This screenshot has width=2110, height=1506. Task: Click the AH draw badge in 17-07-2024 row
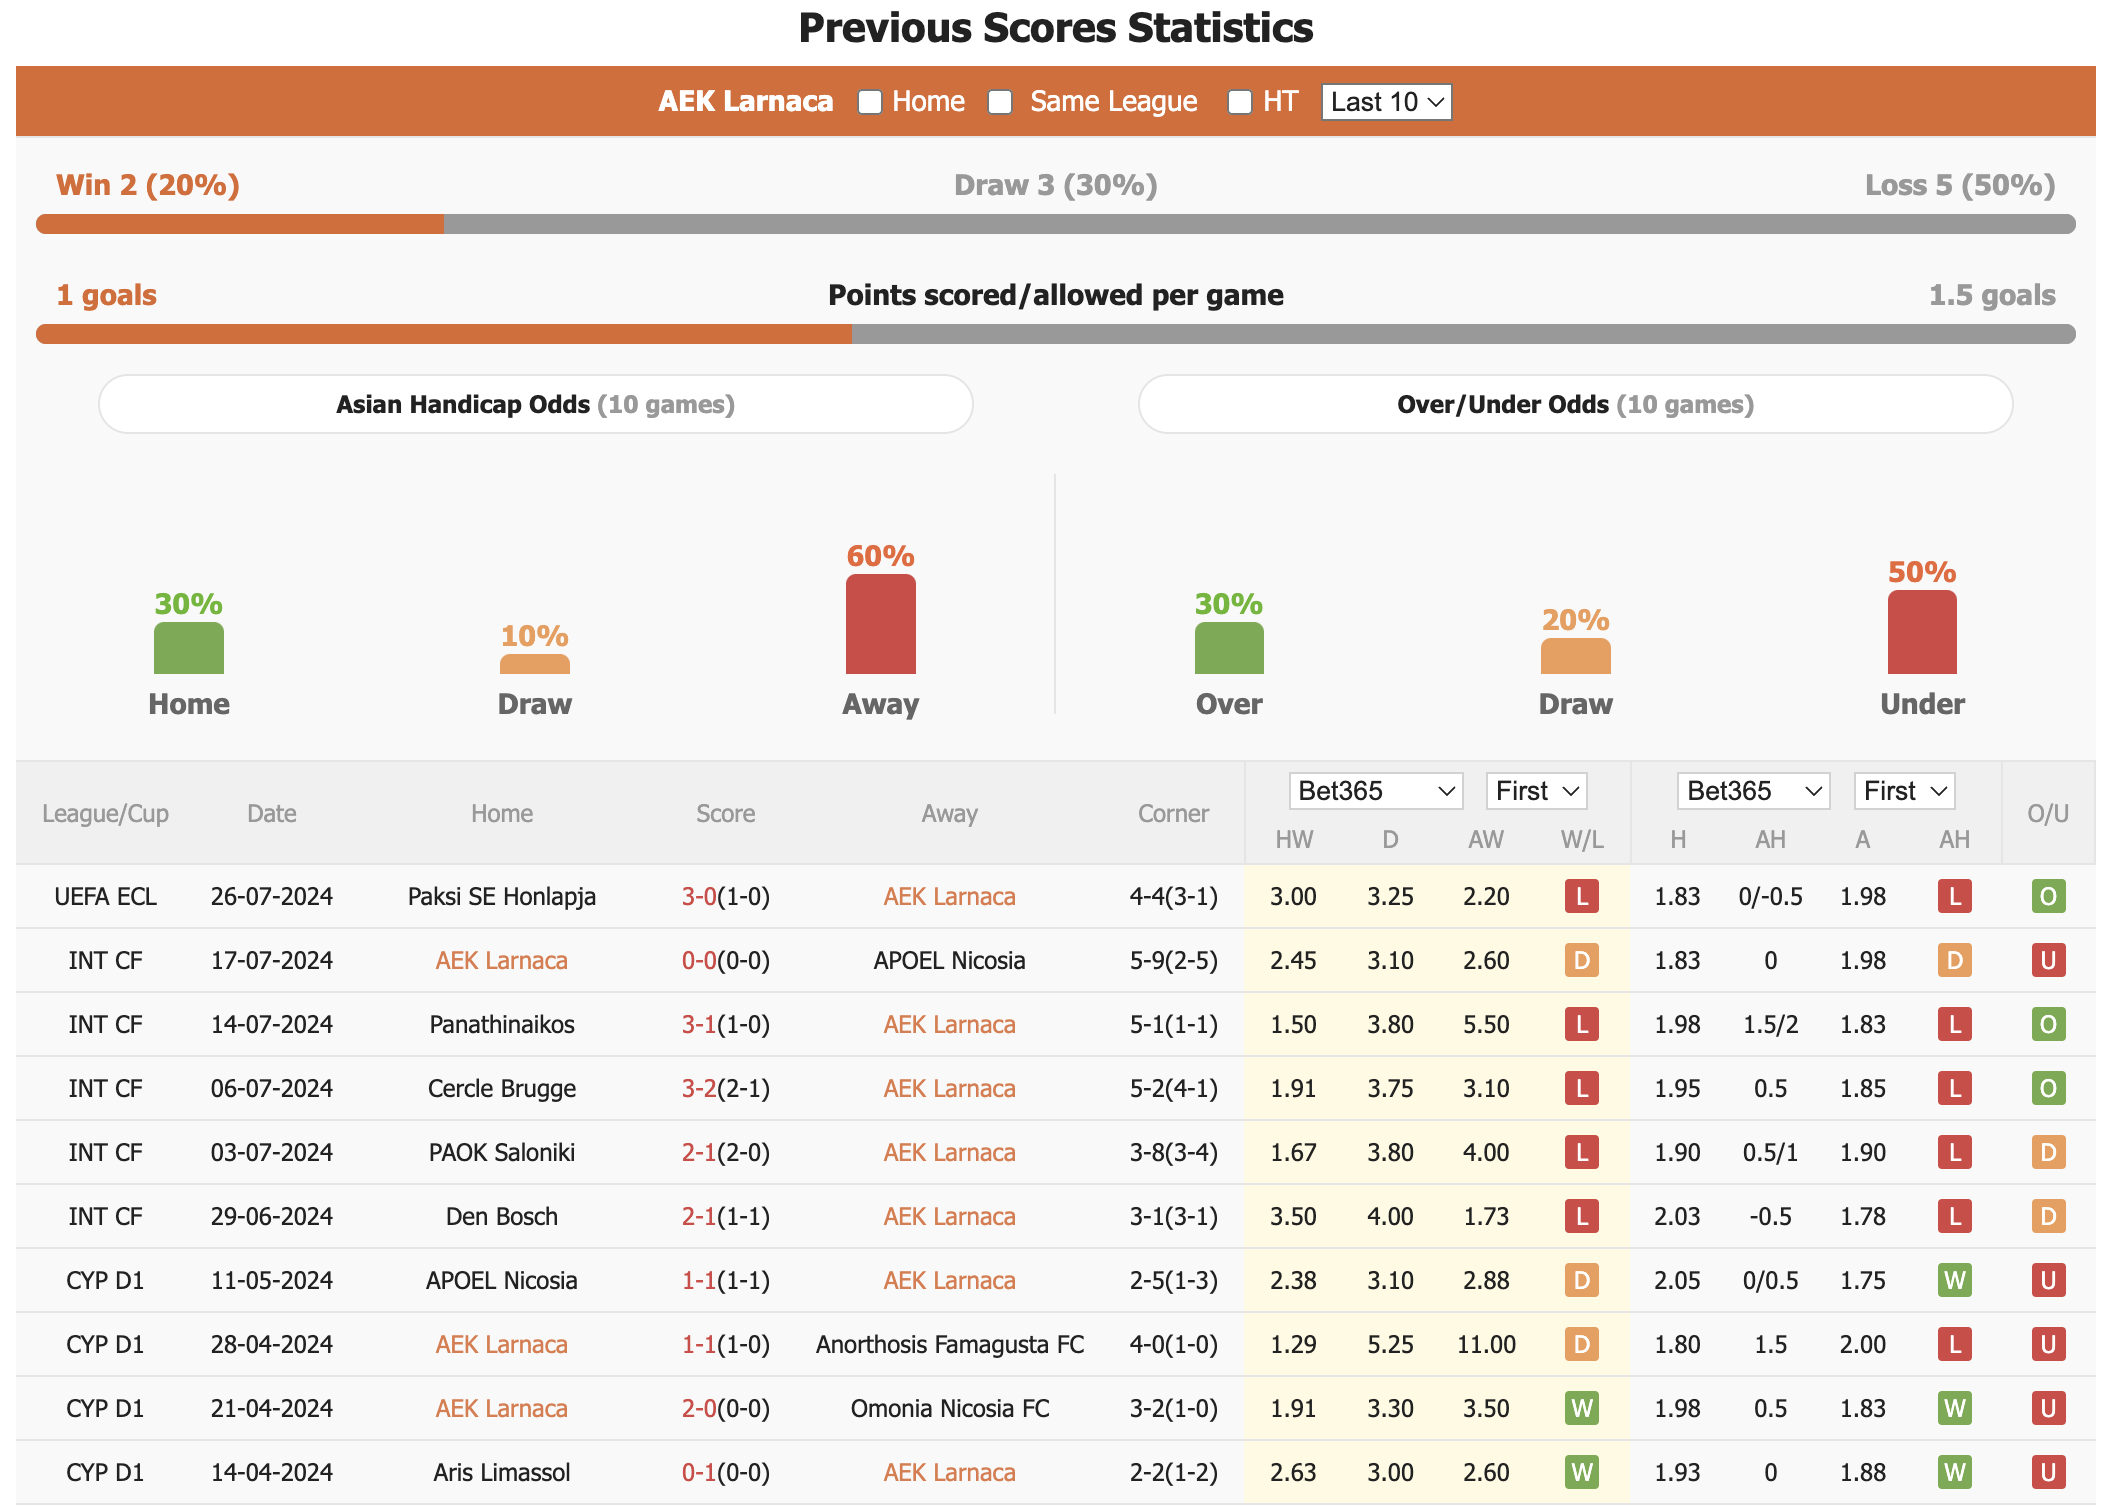pos(1955,960)
